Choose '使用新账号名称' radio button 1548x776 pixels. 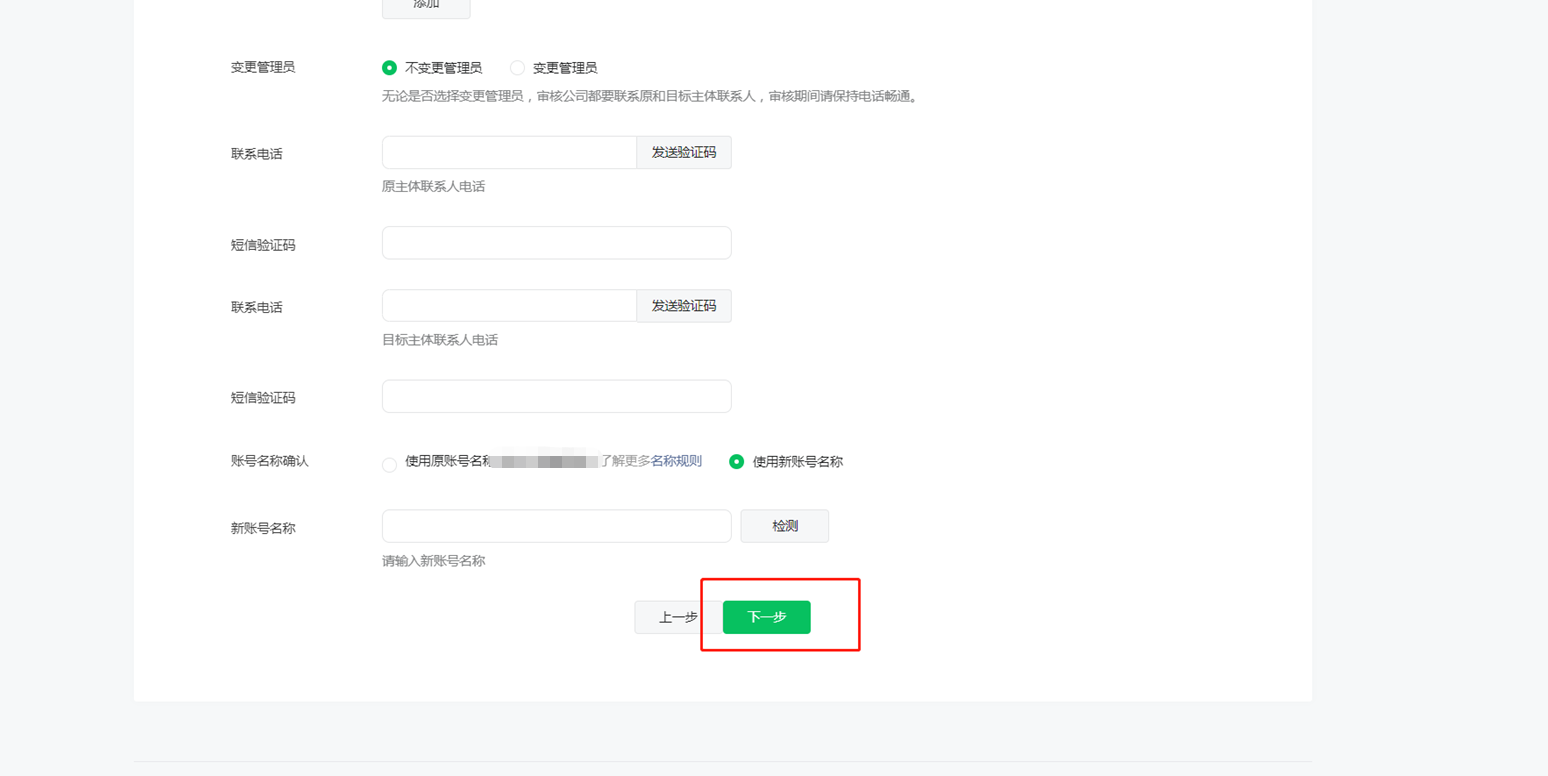(737, 462)
